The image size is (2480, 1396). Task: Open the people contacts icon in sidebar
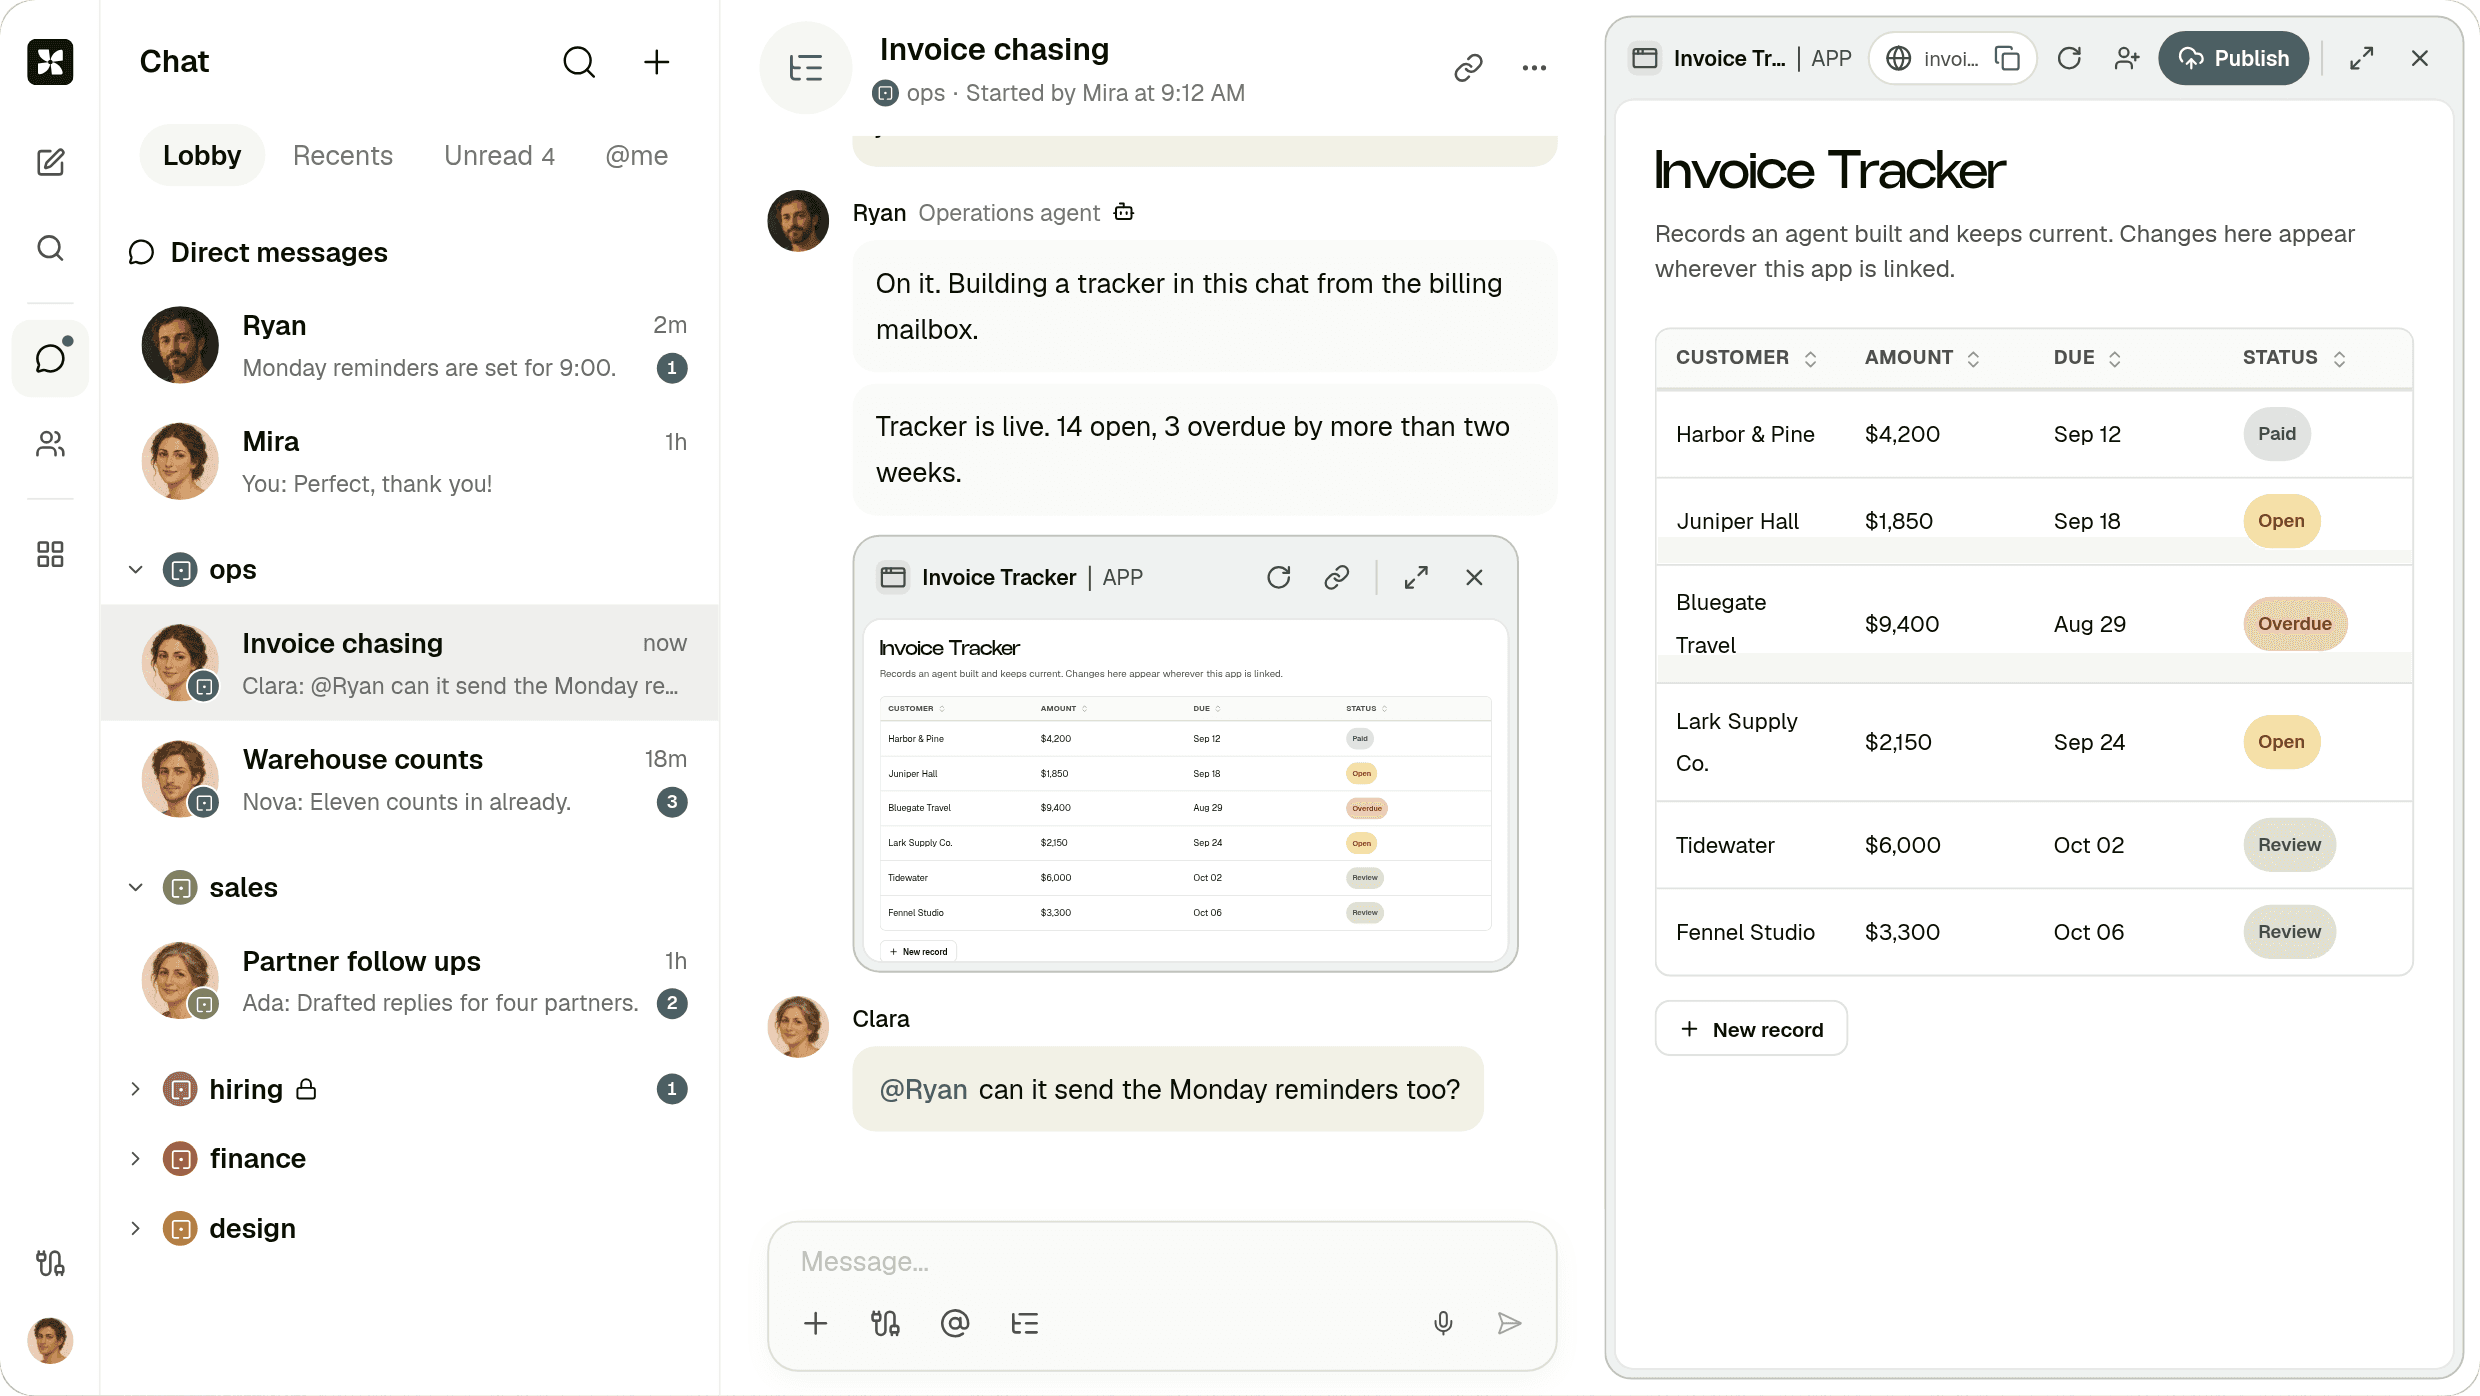pyautogui.click(x=50, y=444)
